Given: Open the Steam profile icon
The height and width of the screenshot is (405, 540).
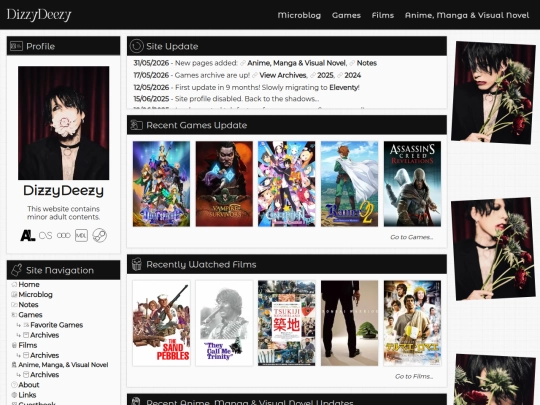Looking at the screenshot, I should pos(100,236).
